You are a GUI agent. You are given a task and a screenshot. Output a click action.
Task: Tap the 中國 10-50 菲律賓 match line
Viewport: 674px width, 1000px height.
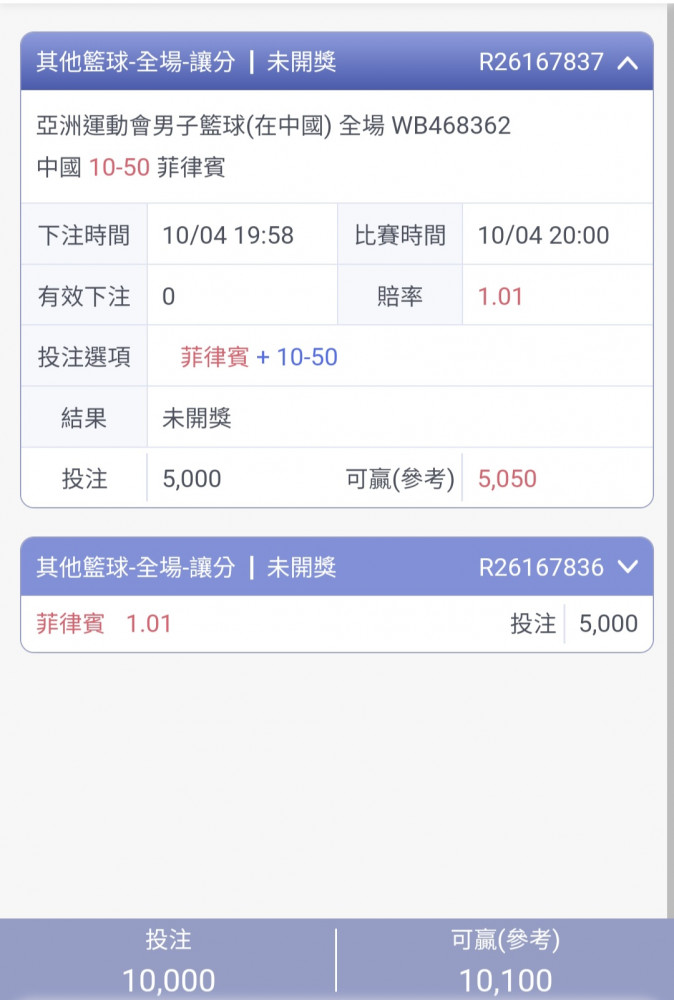pyautogui.click(x=131, y=167)
